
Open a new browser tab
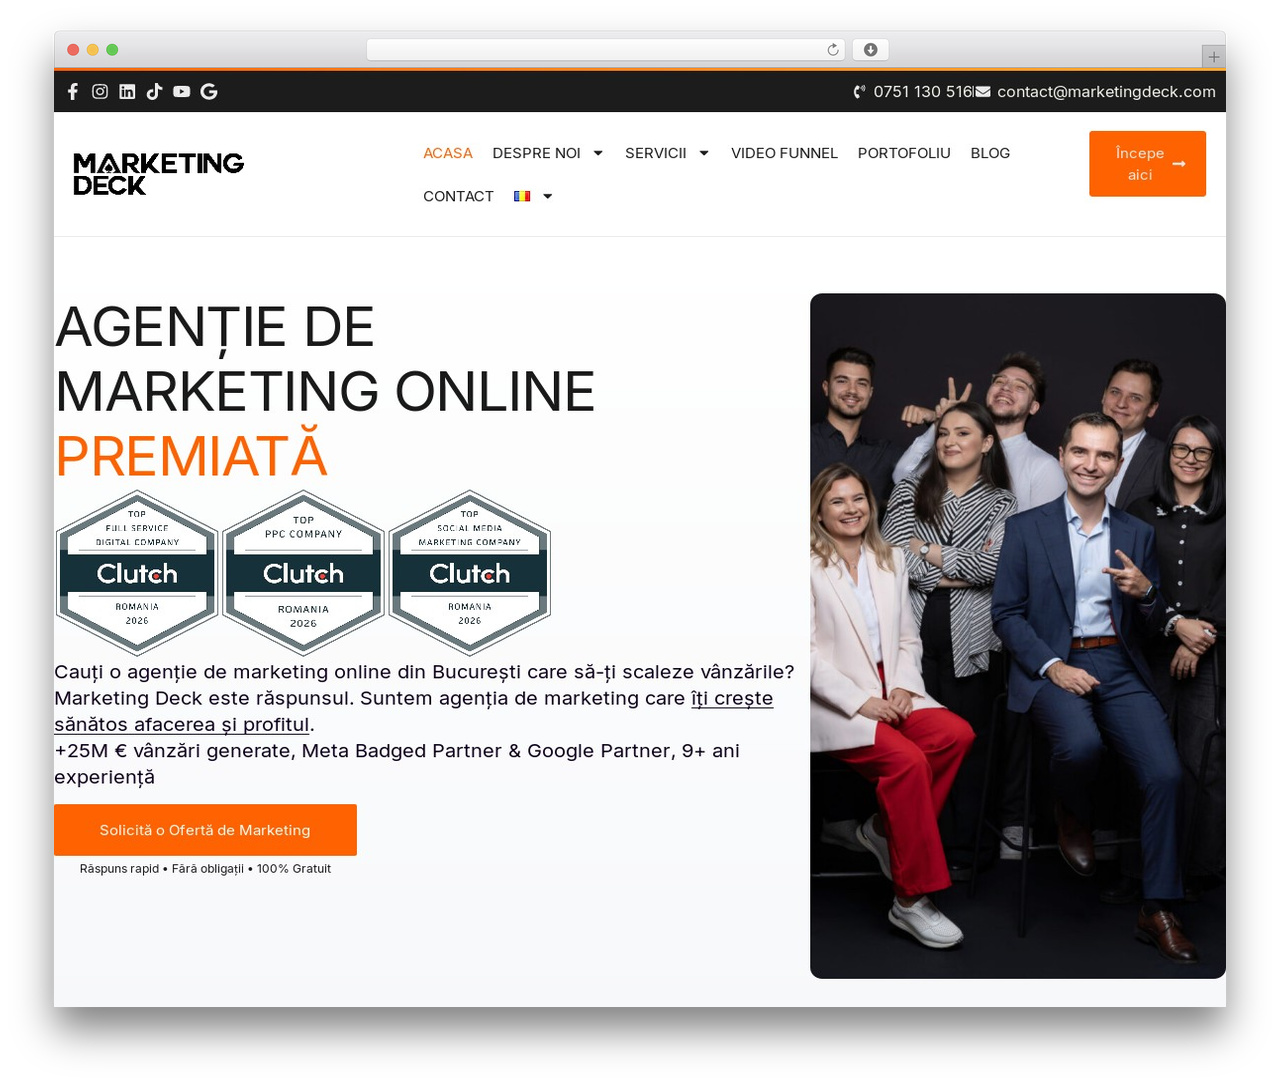[x=1213, y=57]
